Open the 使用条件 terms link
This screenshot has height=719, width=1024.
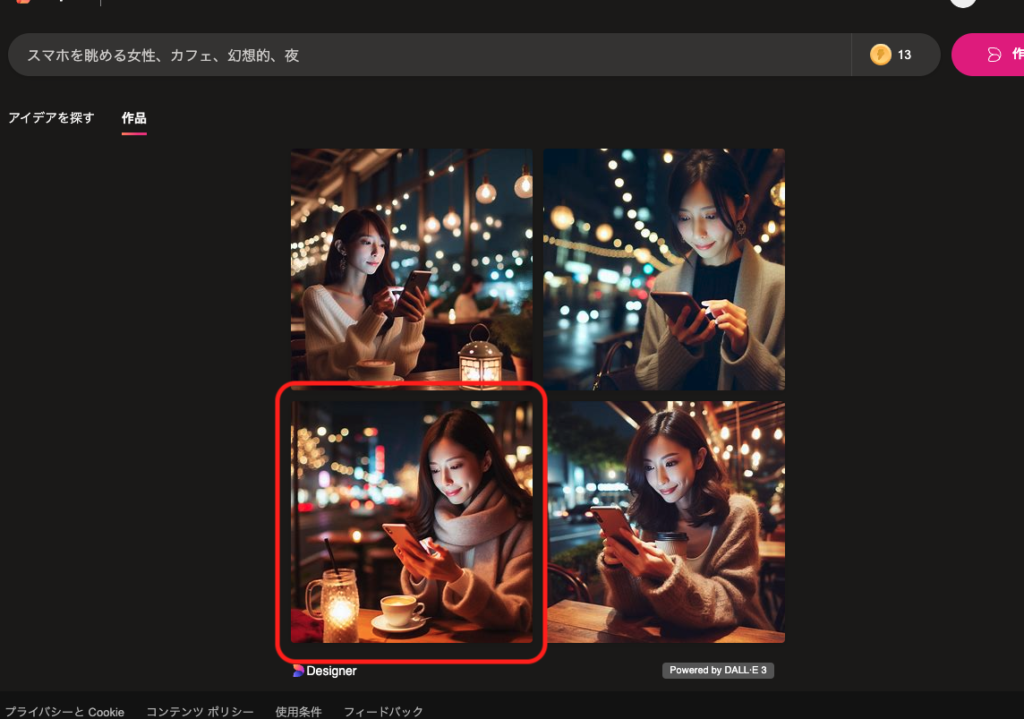point(298,711)
